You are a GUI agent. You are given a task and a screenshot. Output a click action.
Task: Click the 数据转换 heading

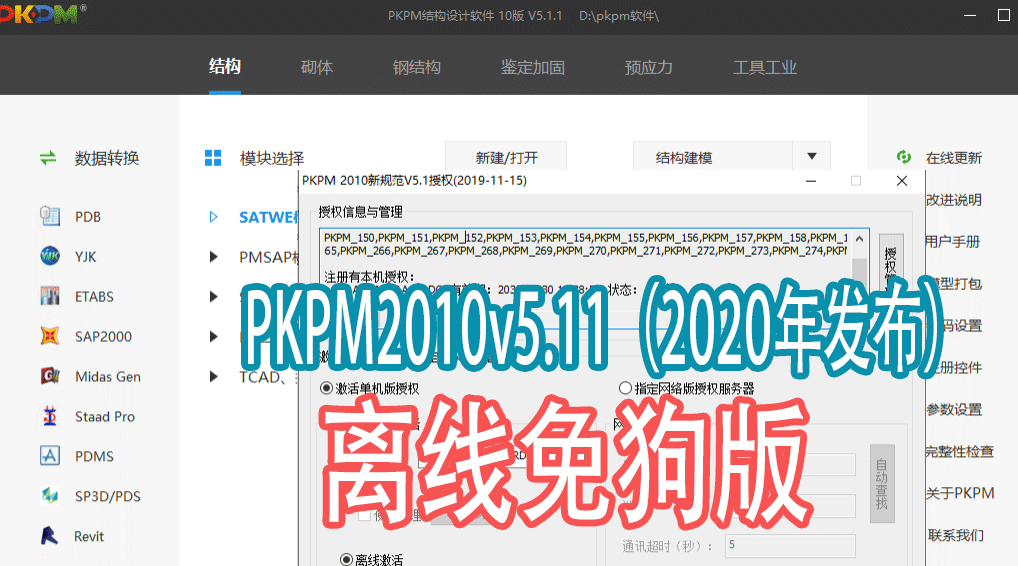coord(106,158)
